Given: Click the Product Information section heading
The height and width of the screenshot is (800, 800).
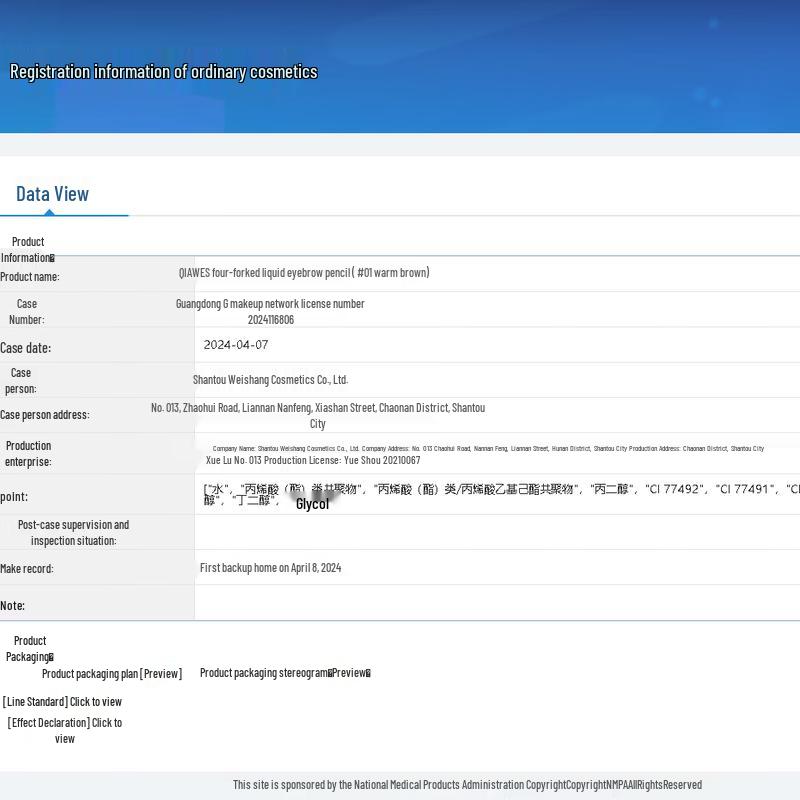Looking at the screenshot, I should 28,249.
